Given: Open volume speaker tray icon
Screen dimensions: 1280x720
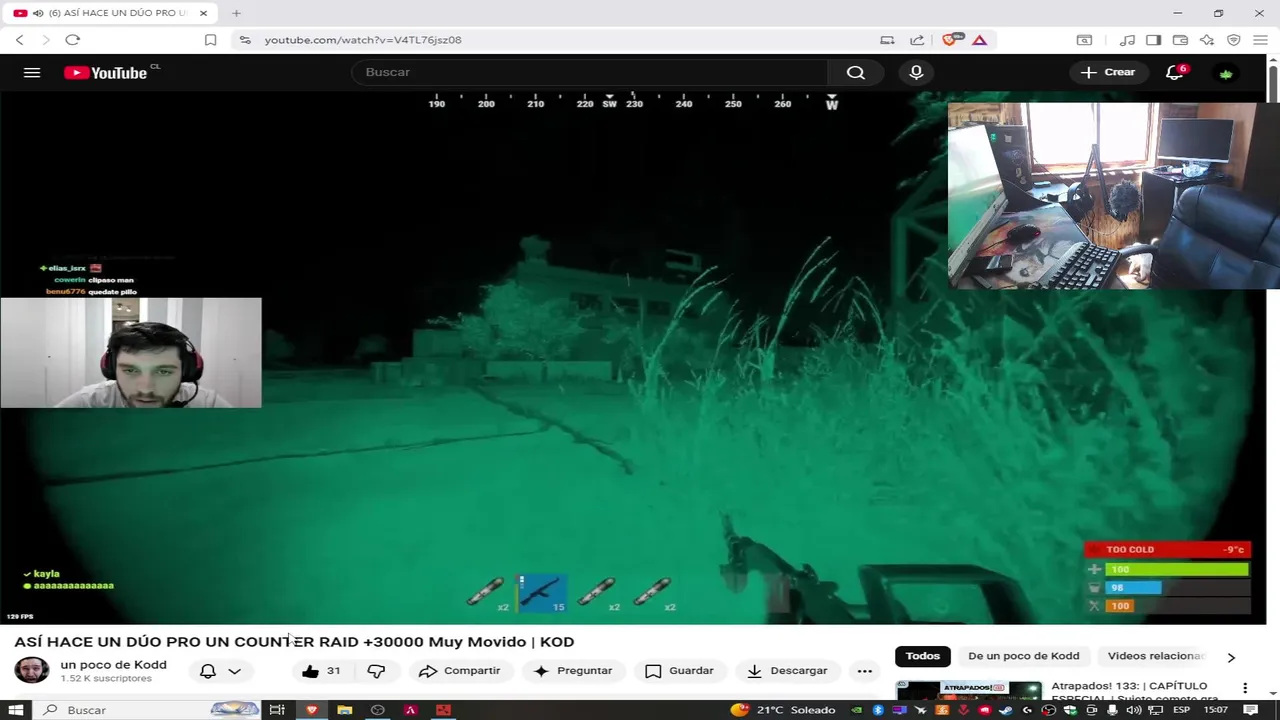Looking at the screenshot, I should coord(1134,710).
